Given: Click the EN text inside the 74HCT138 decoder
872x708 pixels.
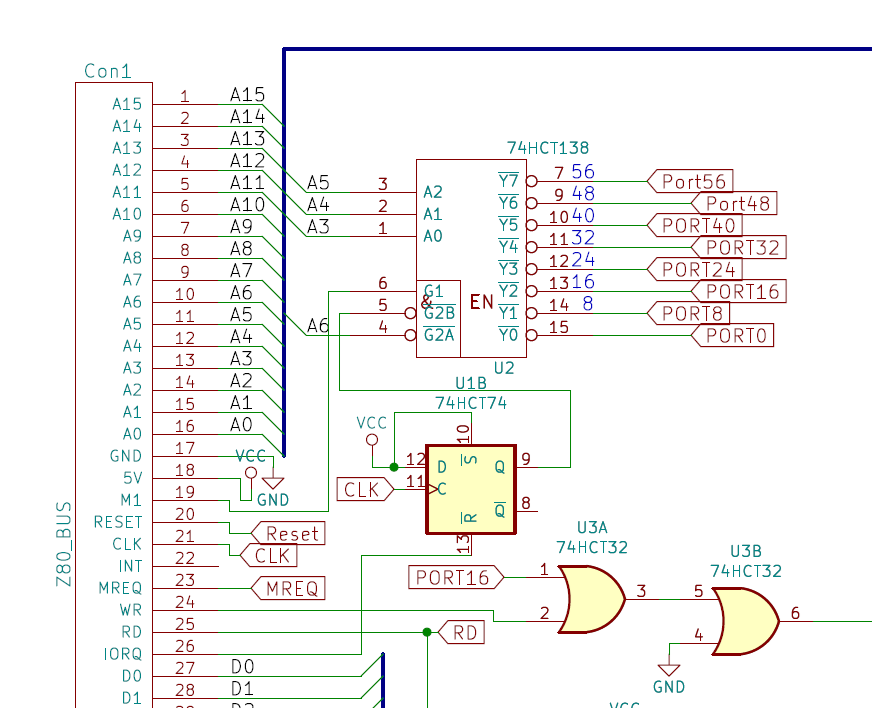Looking at the screenshot, I should [482, 302].
